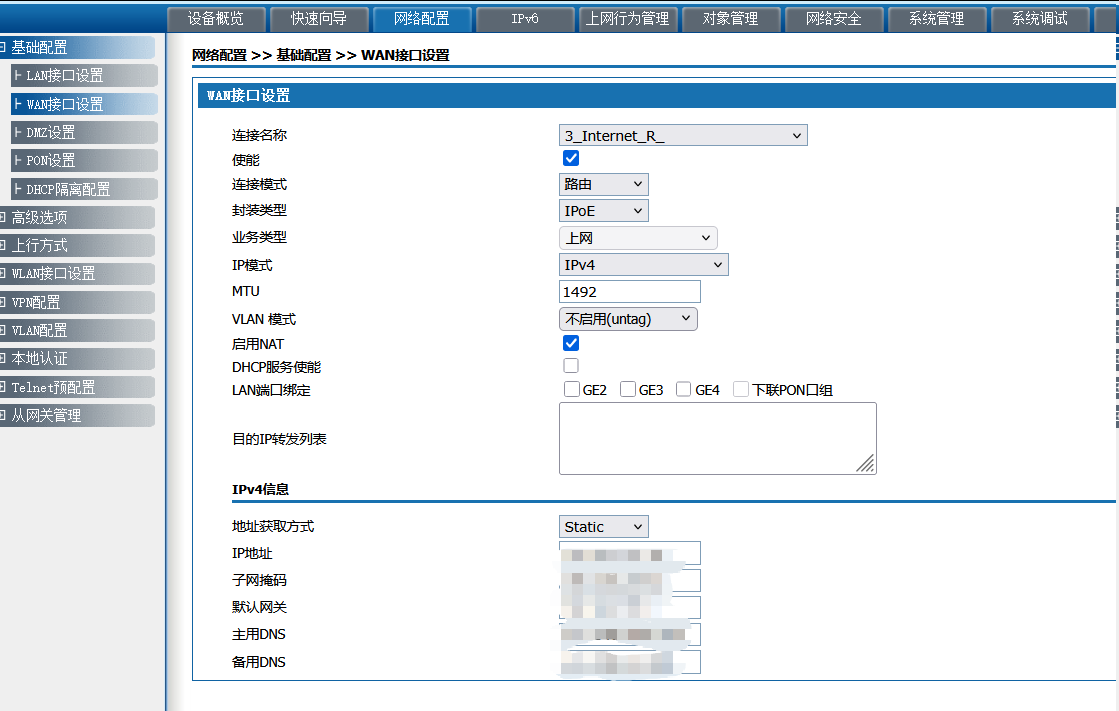The width and height of the screenshot is (1119, 711).
Task: Open the 系统管理 tab
Action: 936,19
